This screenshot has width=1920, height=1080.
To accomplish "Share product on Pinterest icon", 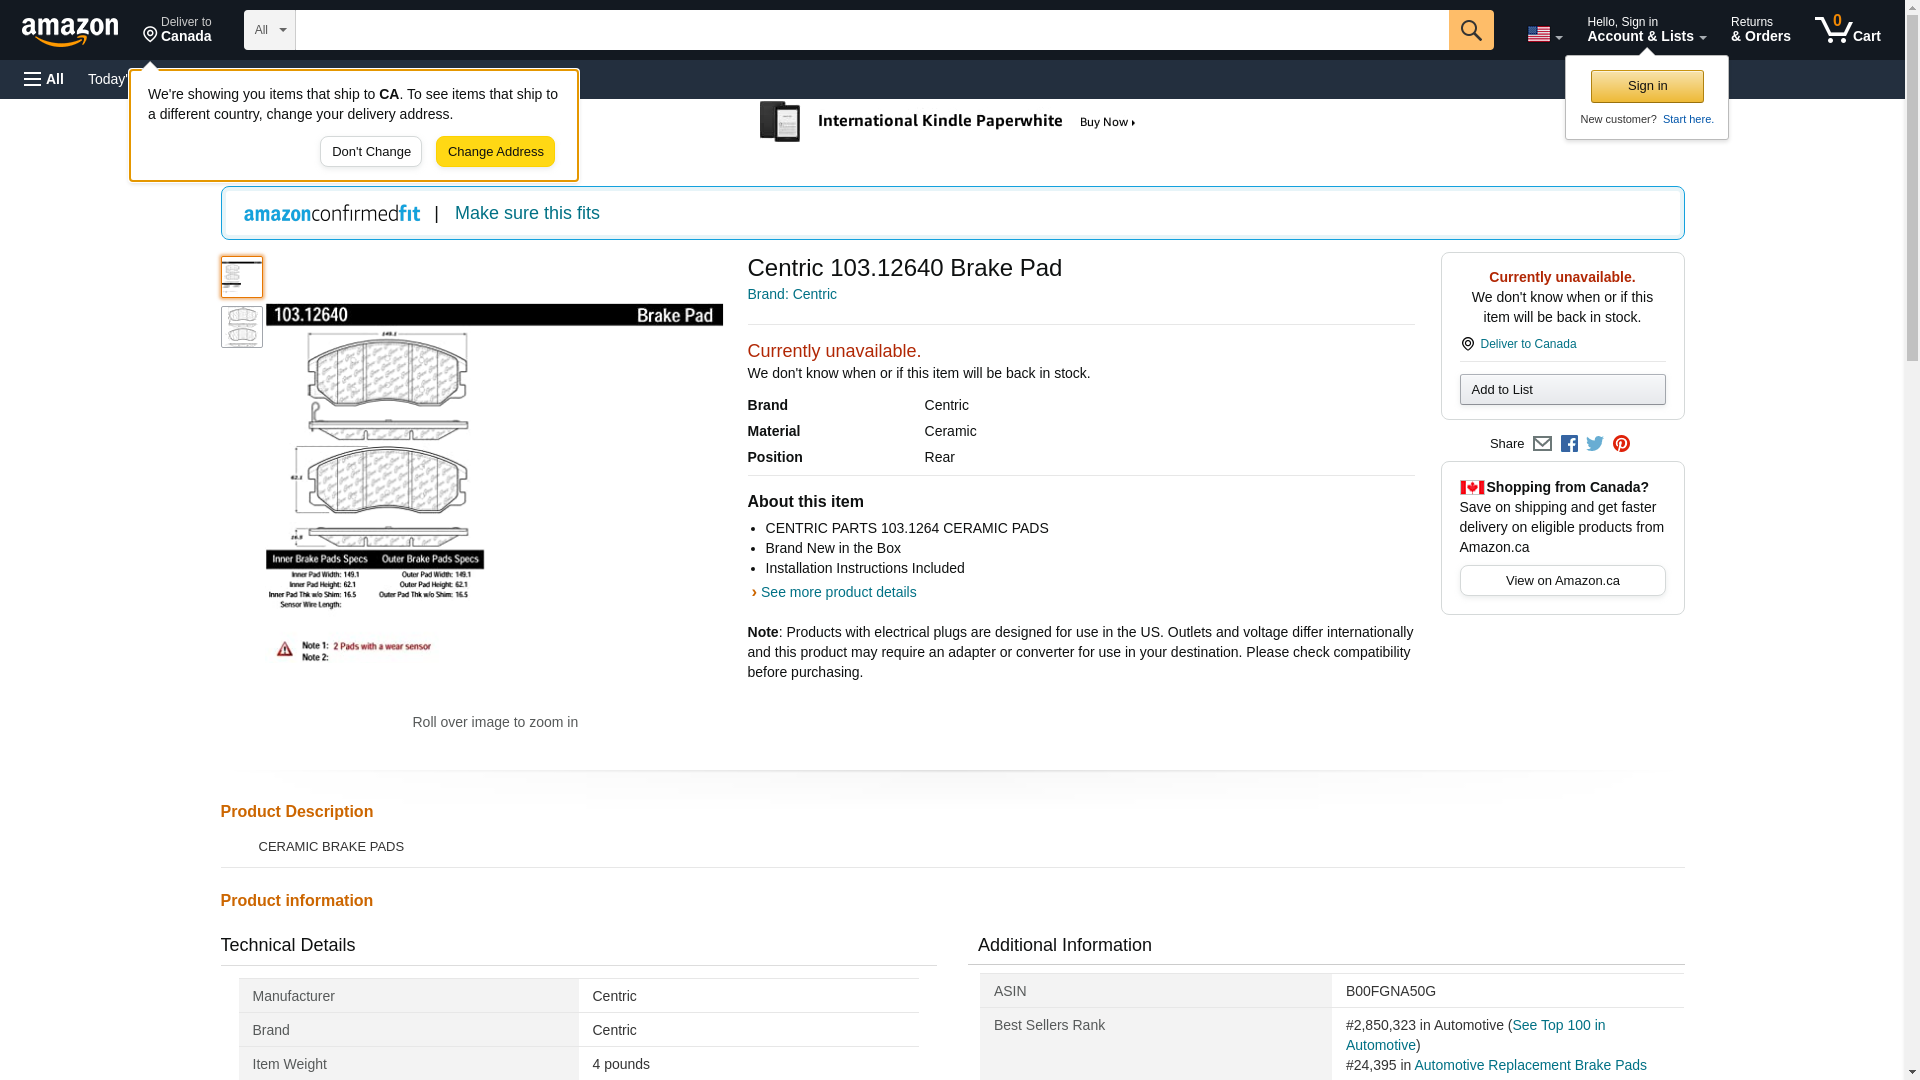I will click(1621, 444).
